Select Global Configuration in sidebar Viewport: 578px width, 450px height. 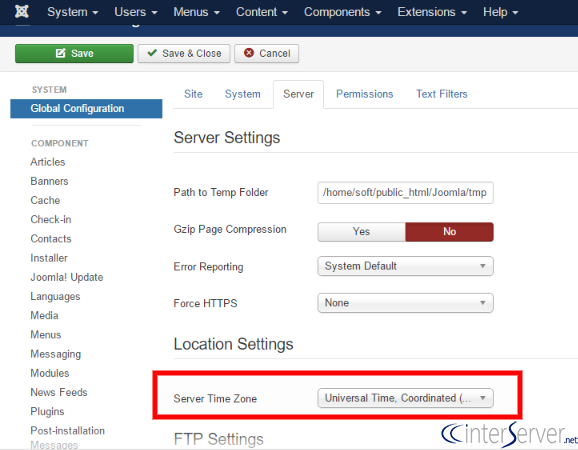[86, 108]
